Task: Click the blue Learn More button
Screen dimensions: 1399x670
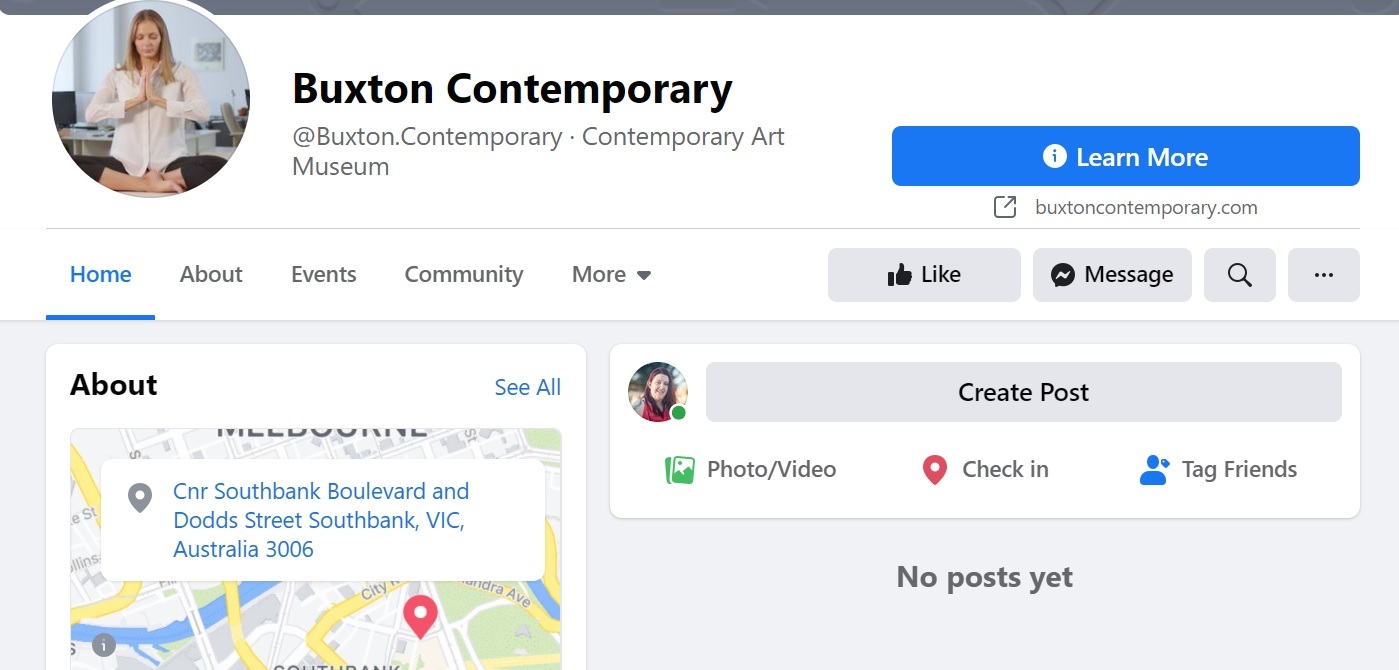Action: tap(1125, 156)
